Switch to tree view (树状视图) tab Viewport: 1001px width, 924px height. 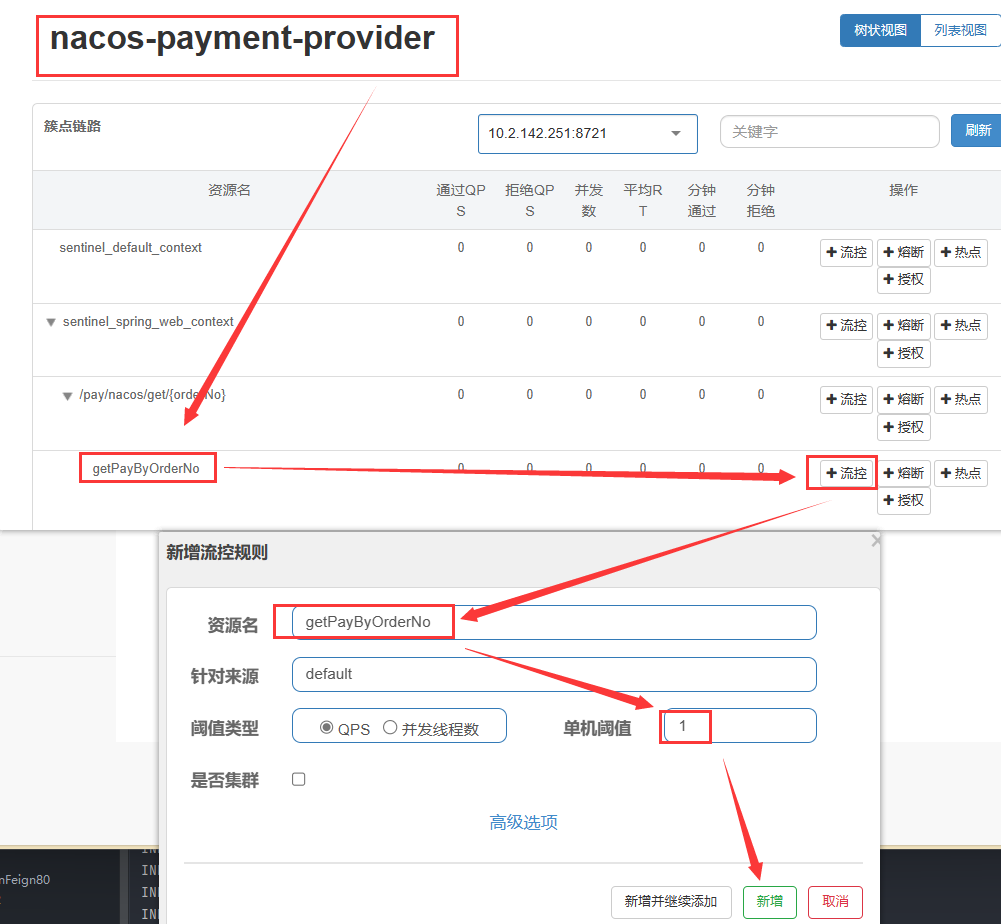coord(880,30)
